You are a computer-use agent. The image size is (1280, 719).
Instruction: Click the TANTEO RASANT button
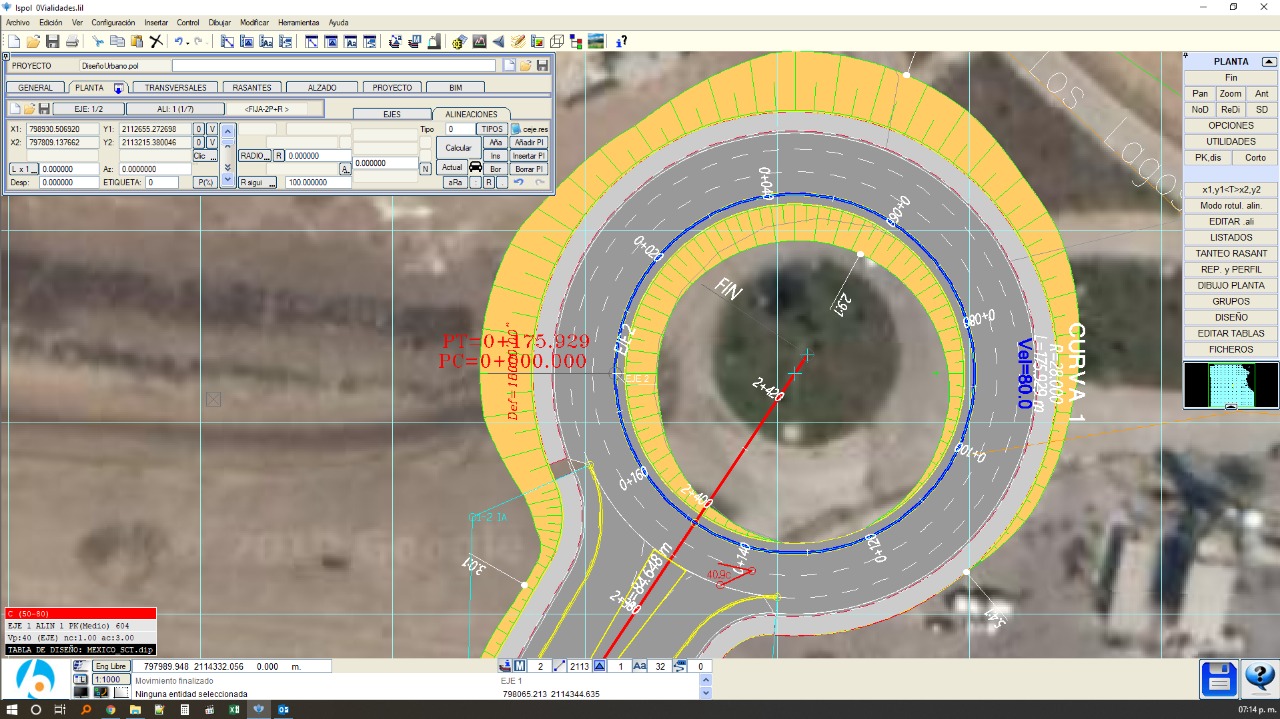coord(1231,254)
